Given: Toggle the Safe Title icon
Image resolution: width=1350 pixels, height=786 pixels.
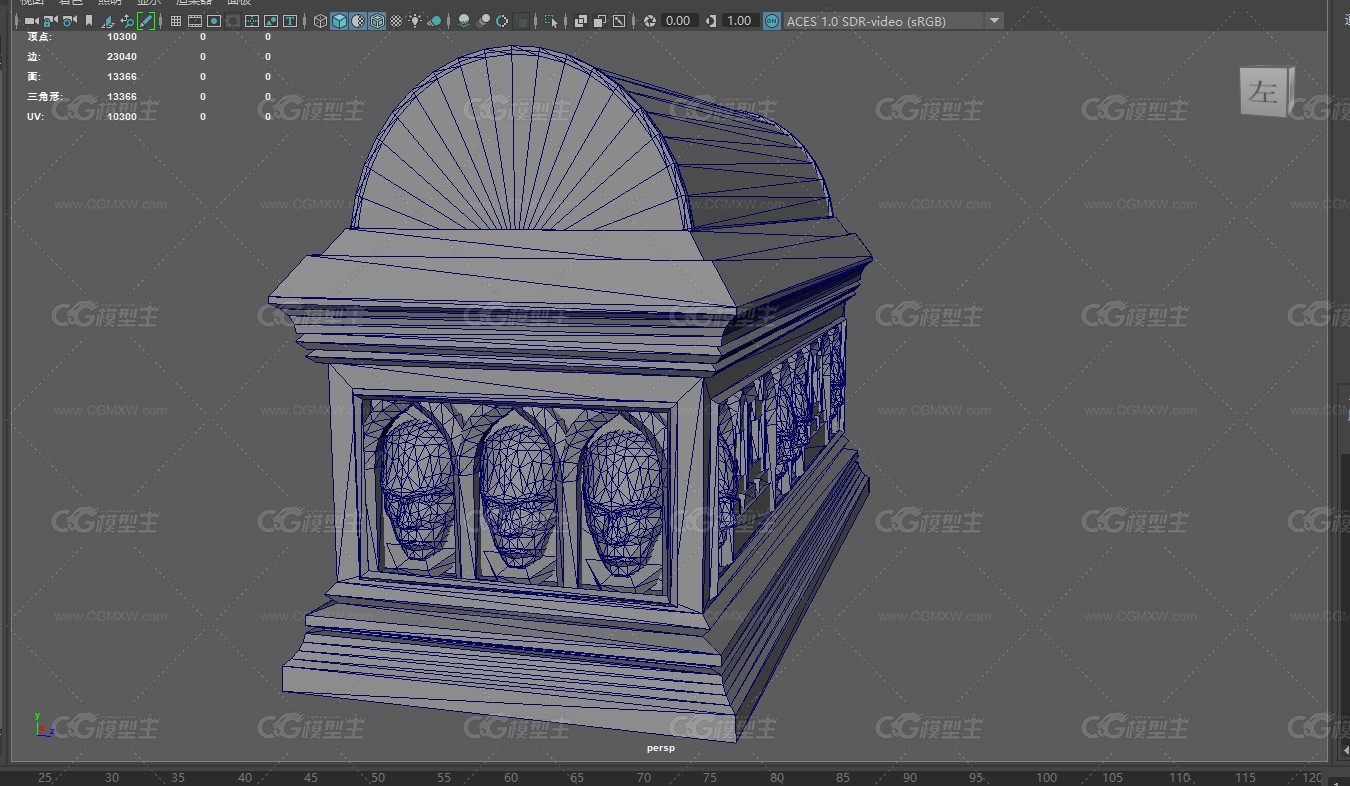Looking at the screenshot, I should click(x=290, y=21).
